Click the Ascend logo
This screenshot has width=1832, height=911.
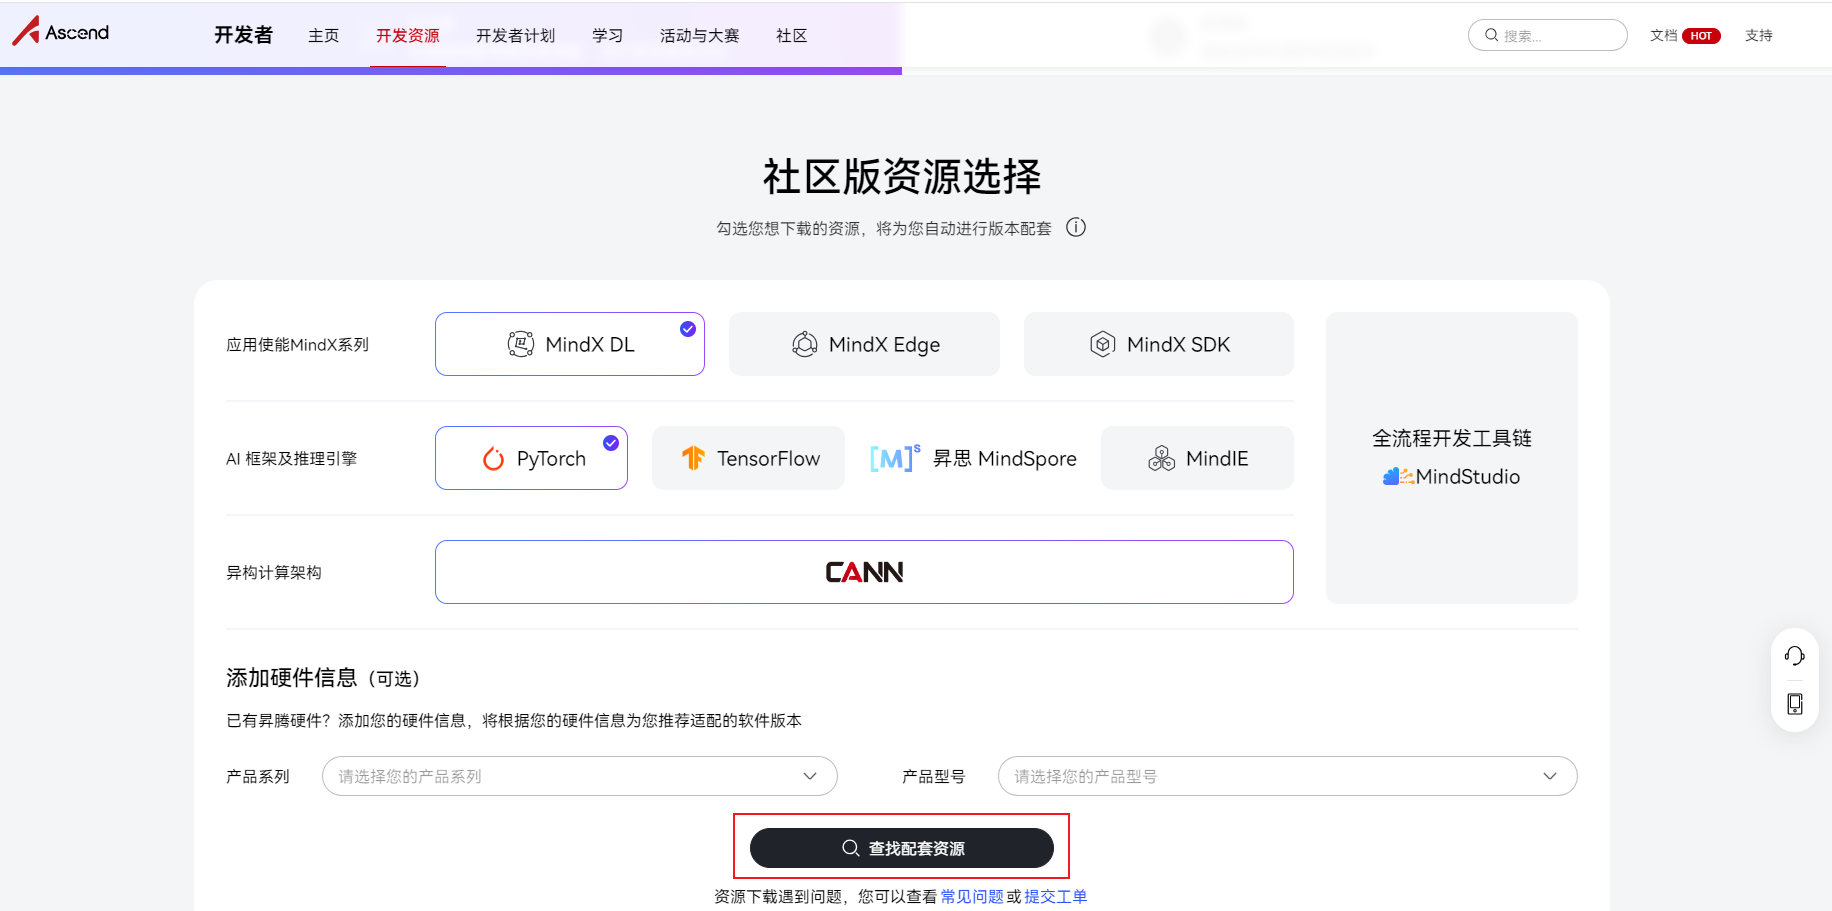[x=60, y=32]
